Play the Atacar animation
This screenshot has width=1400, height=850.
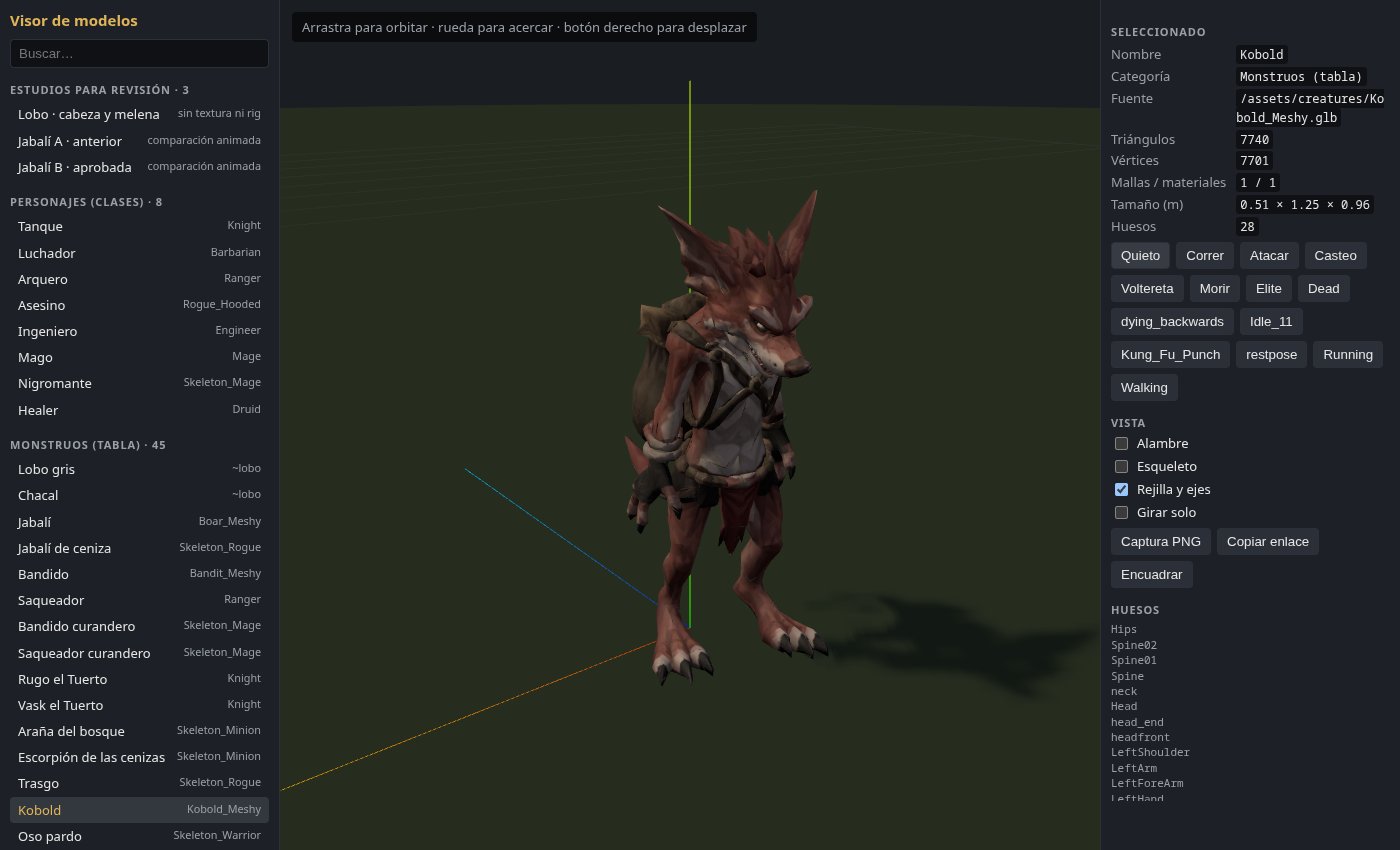tap(1270, 255)
